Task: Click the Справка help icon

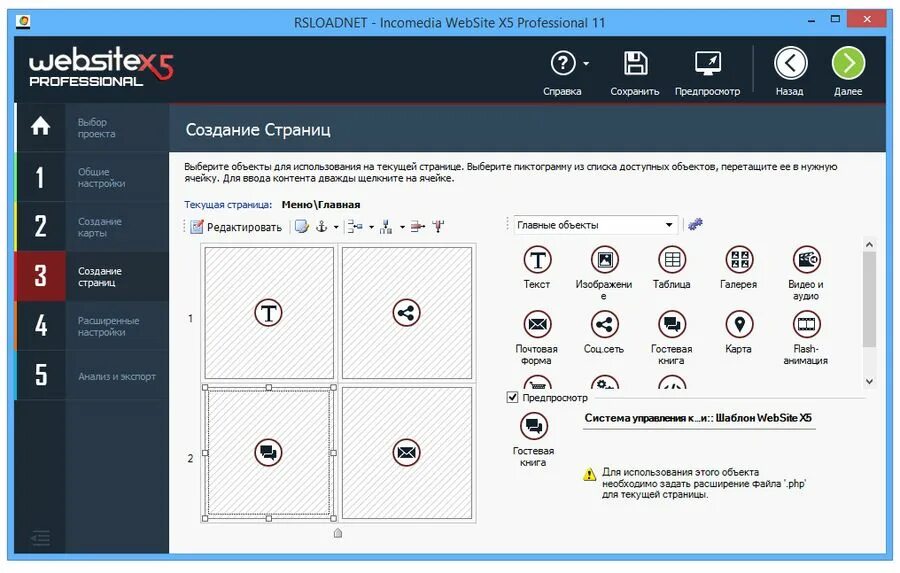Action: pyautogui.click(x=562, y=63)
